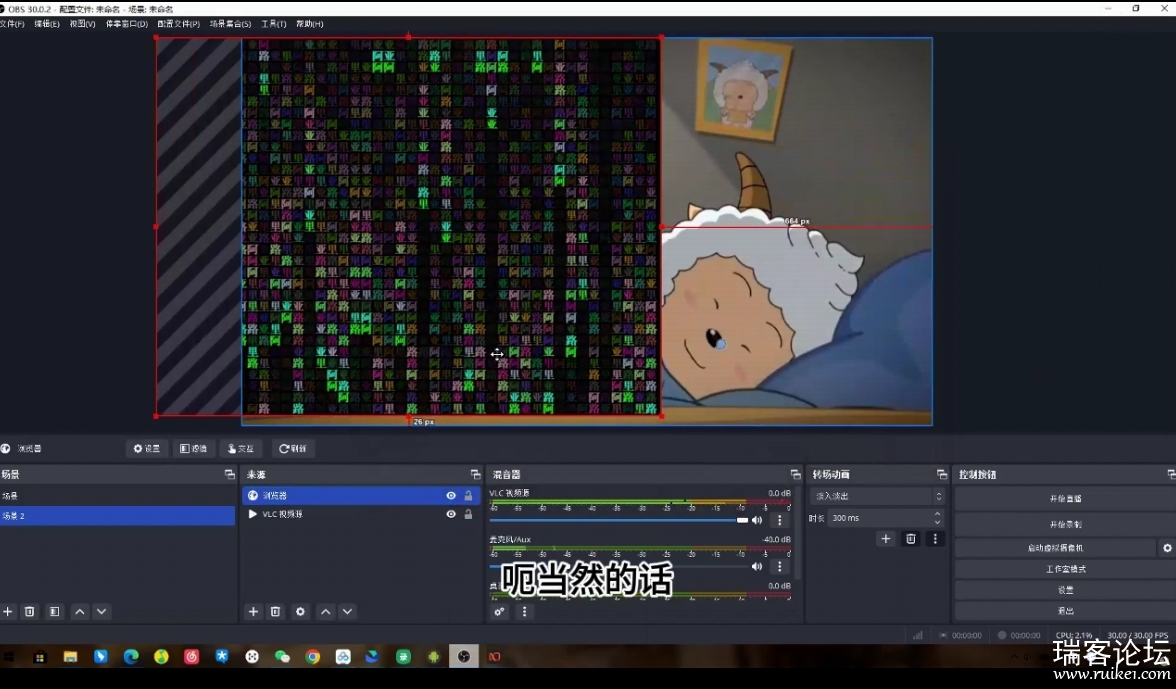Viewport: 1176px width, 689px height.
Task: Open WeChat from the taskbar
Action: click(282, 657)
